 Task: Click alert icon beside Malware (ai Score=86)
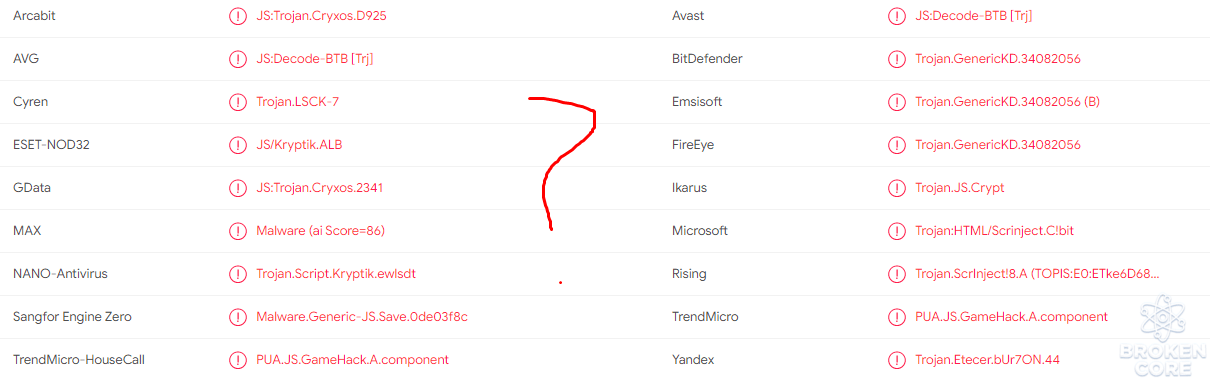[x=238, y=231]
